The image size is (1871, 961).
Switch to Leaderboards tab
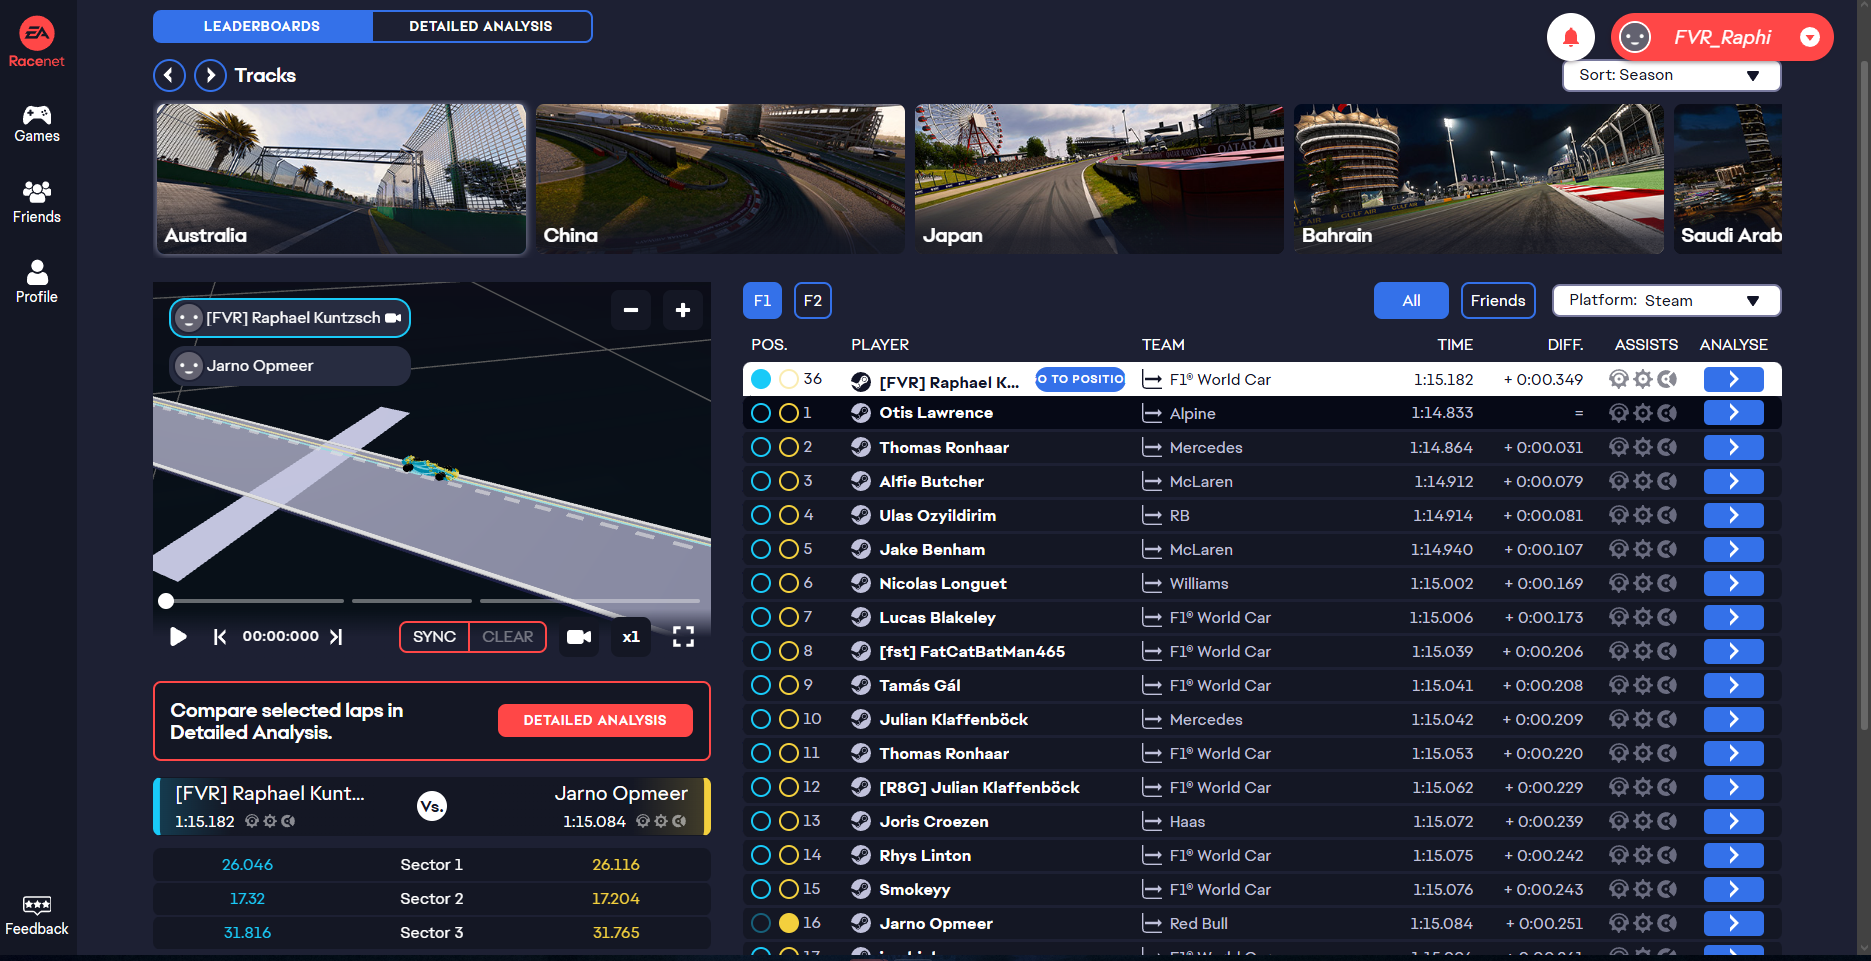click(x=262, y=26)
